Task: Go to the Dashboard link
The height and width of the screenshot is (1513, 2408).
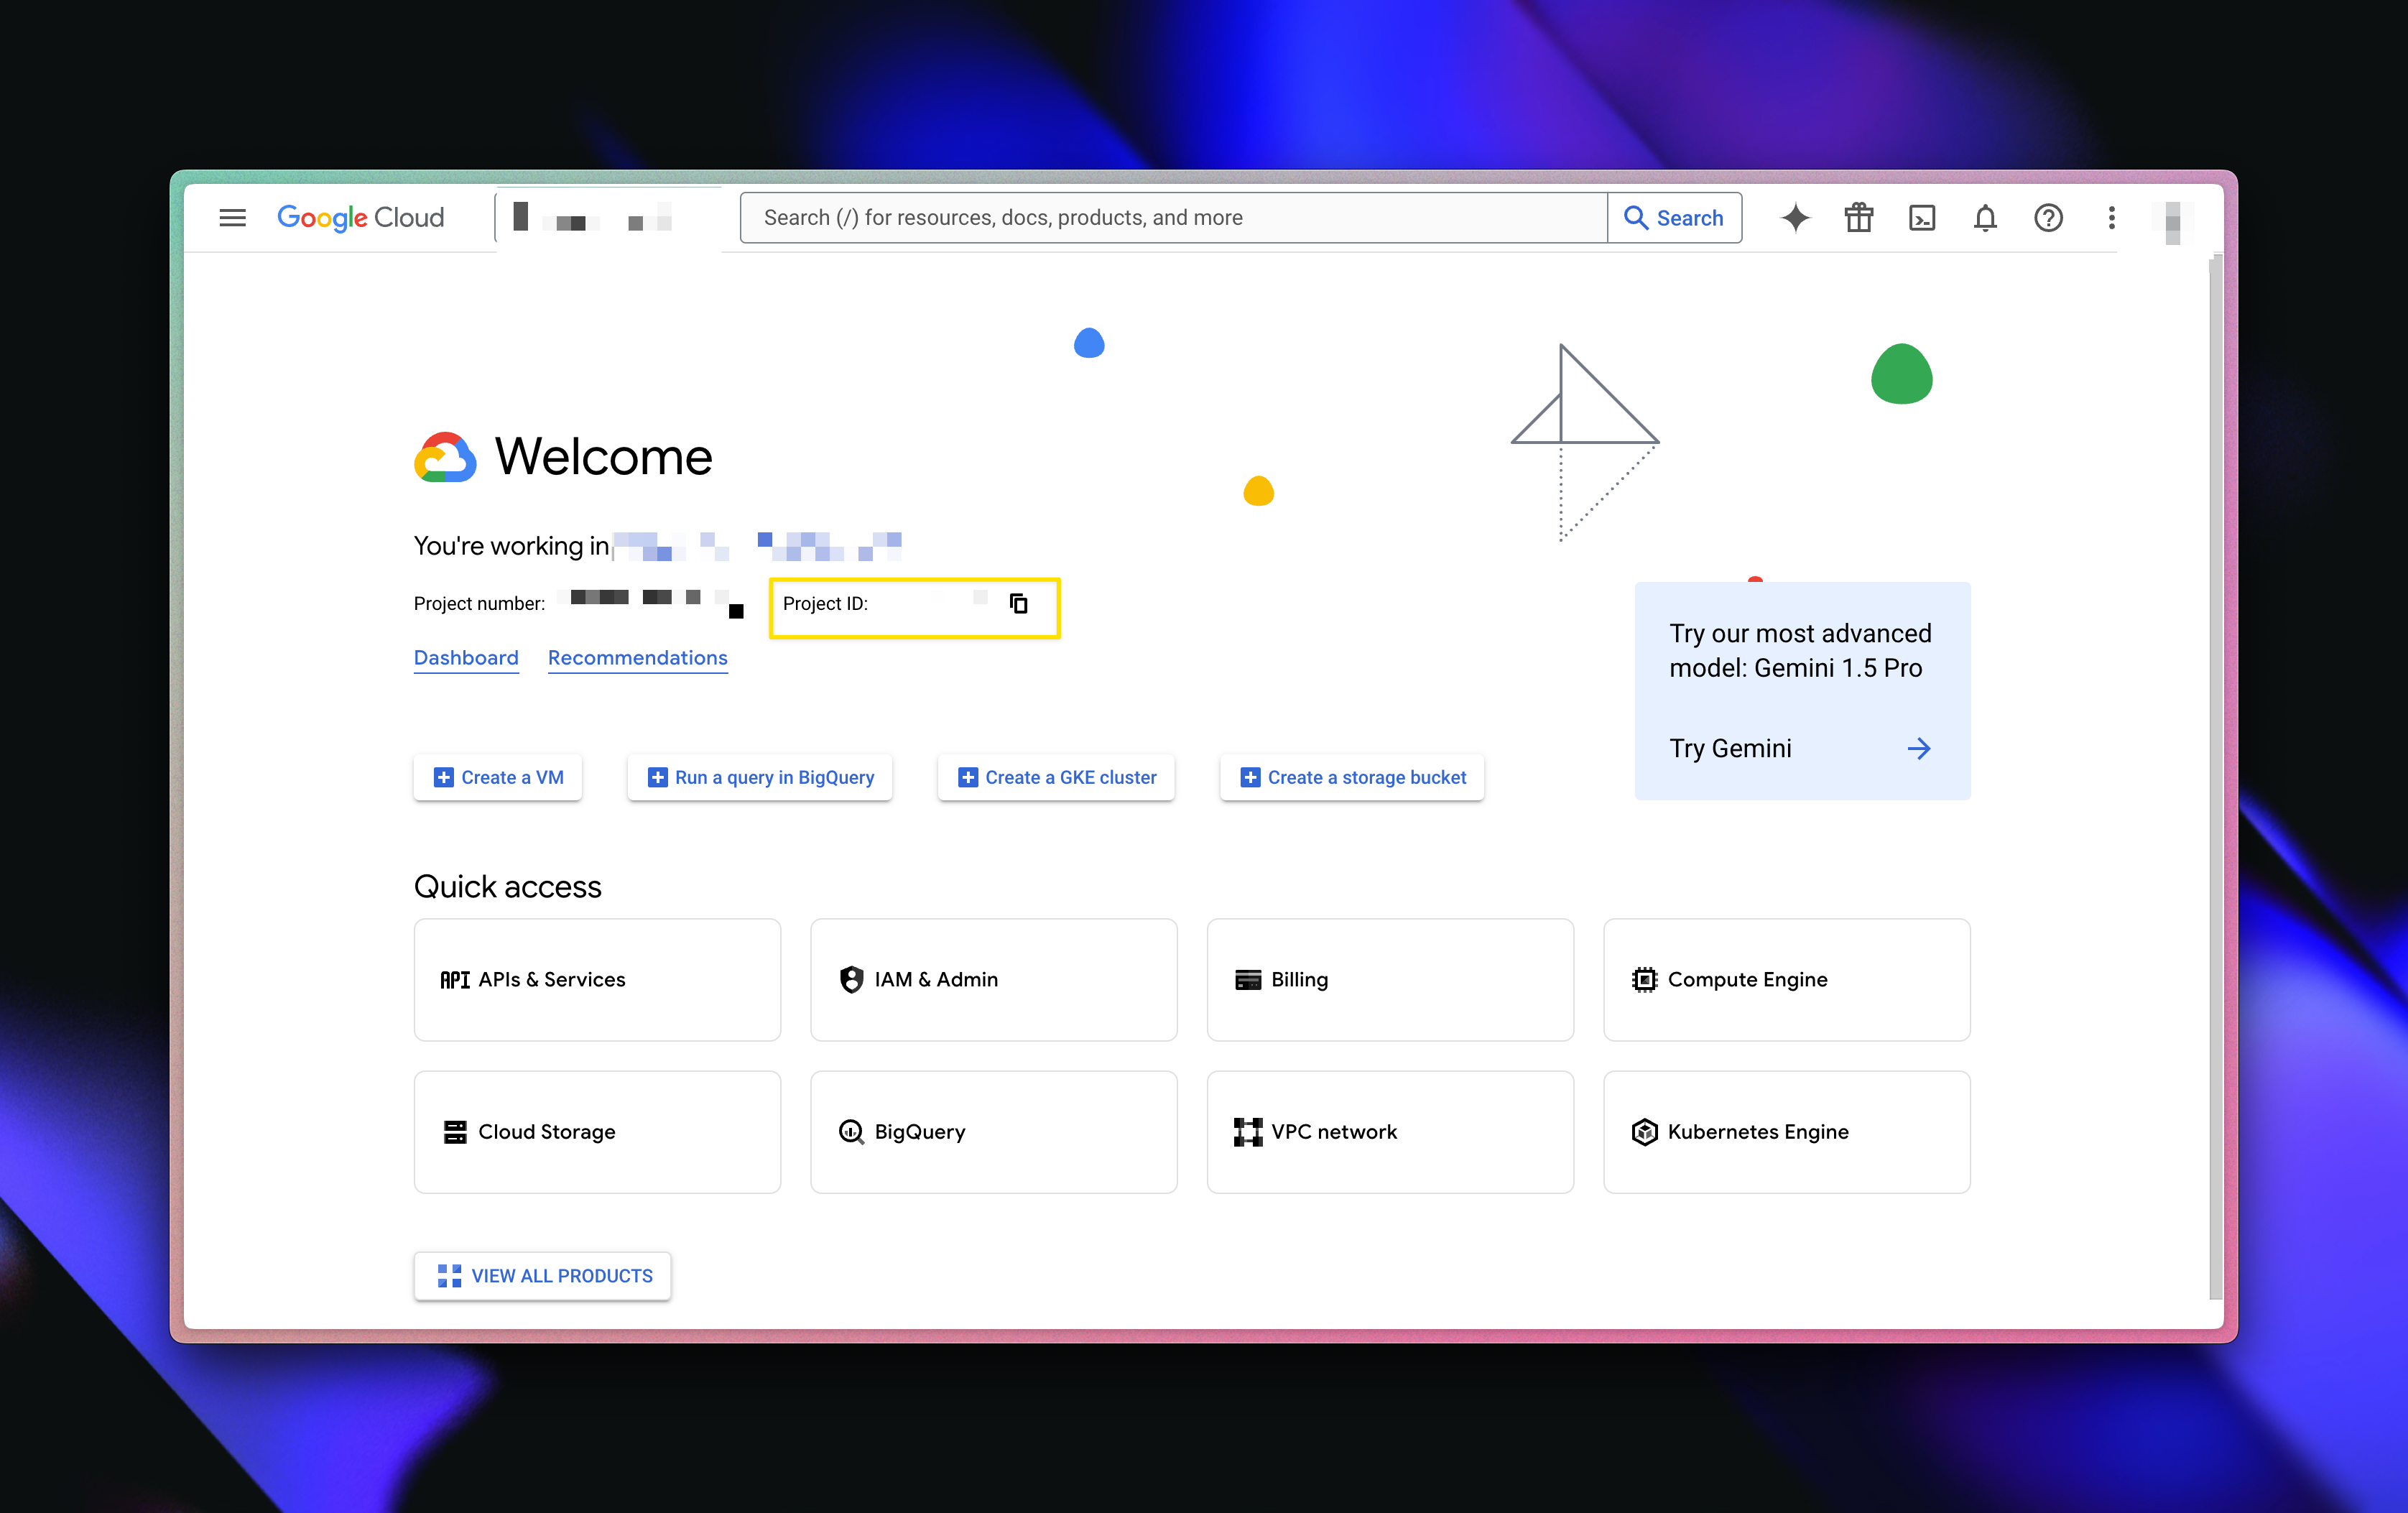Action: [x=466, y=657]
